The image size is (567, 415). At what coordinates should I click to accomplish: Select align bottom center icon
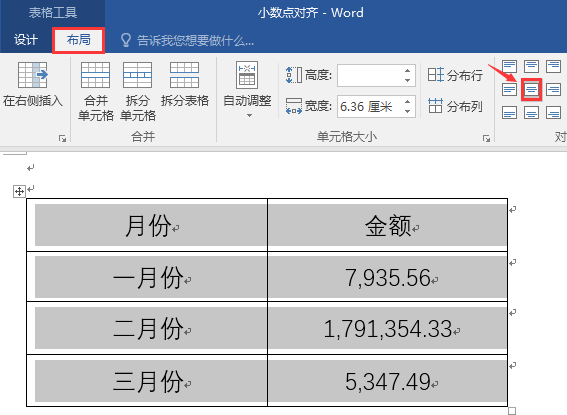point(531,113)
